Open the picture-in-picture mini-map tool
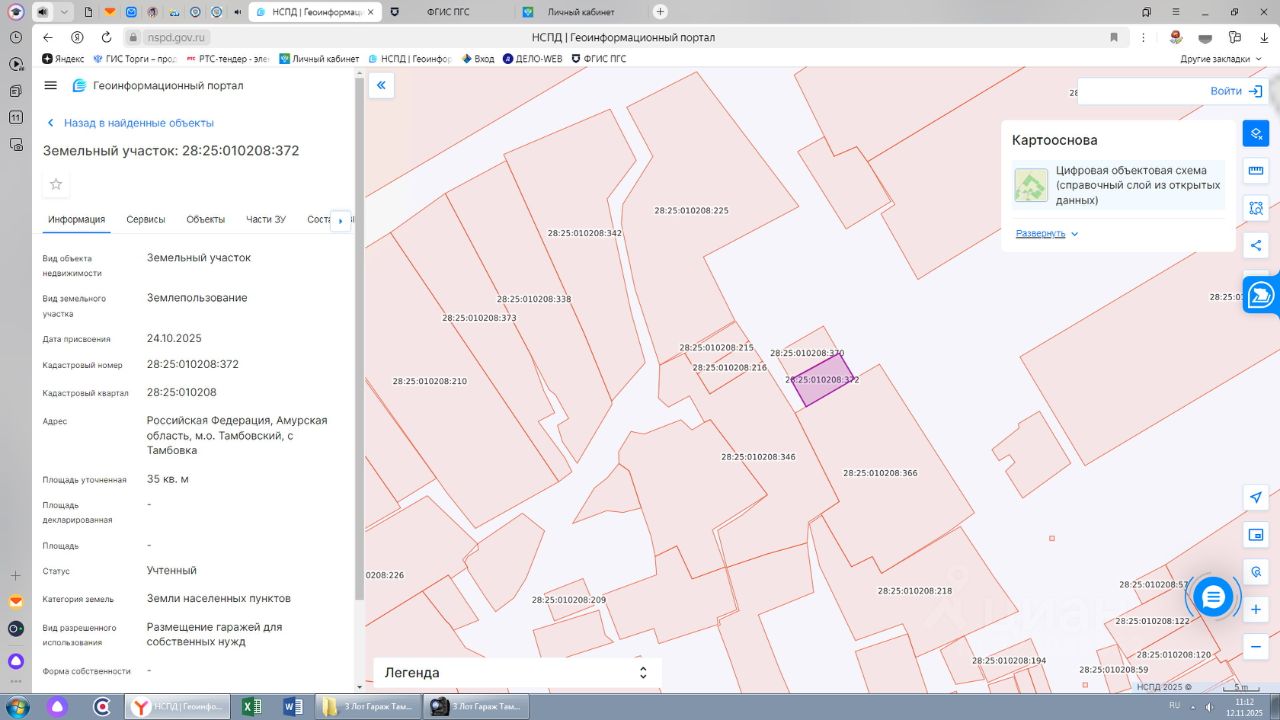The height and width of the screenshot is (720, 1280). [1256, 535]
